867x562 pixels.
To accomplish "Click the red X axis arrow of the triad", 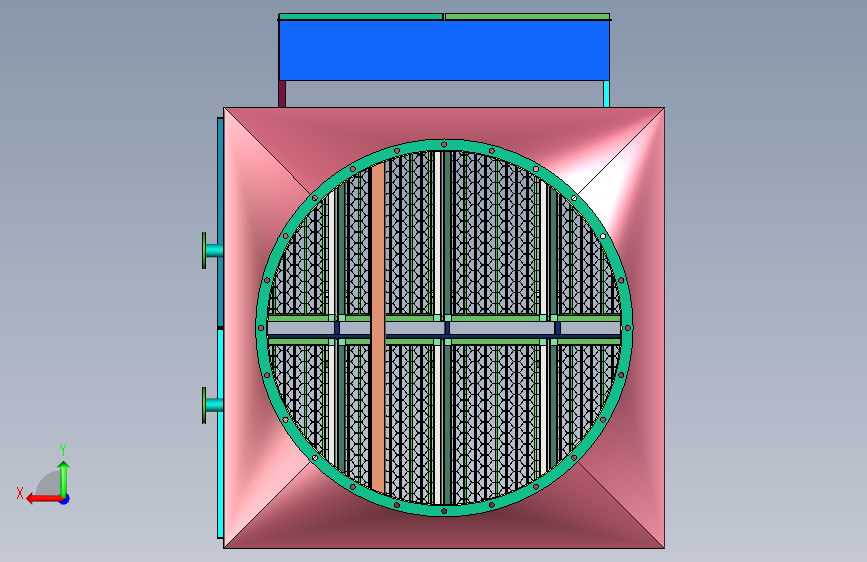I will 43,499.
